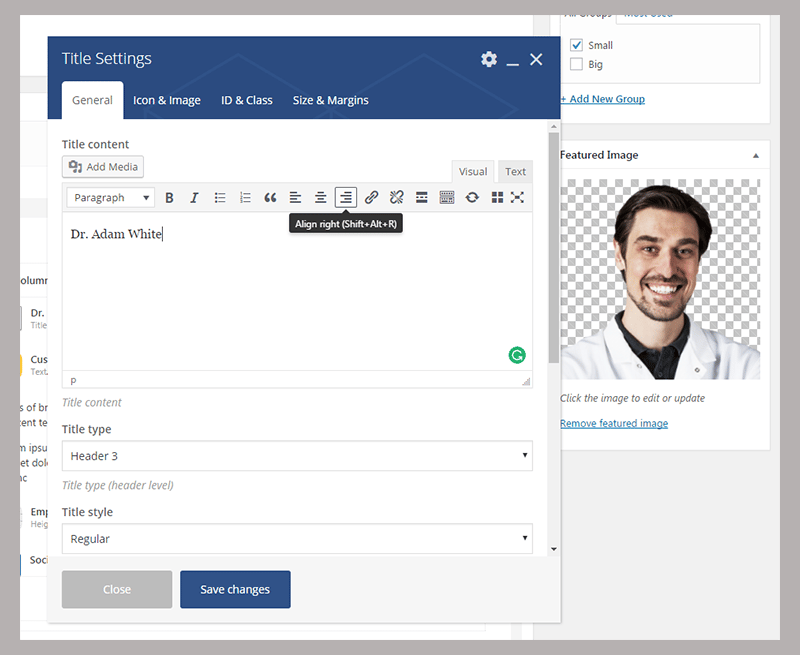This screenshot has width=800, height=655.
Task: Expand the Title style dropdown
Action: (x=297, y=538)
